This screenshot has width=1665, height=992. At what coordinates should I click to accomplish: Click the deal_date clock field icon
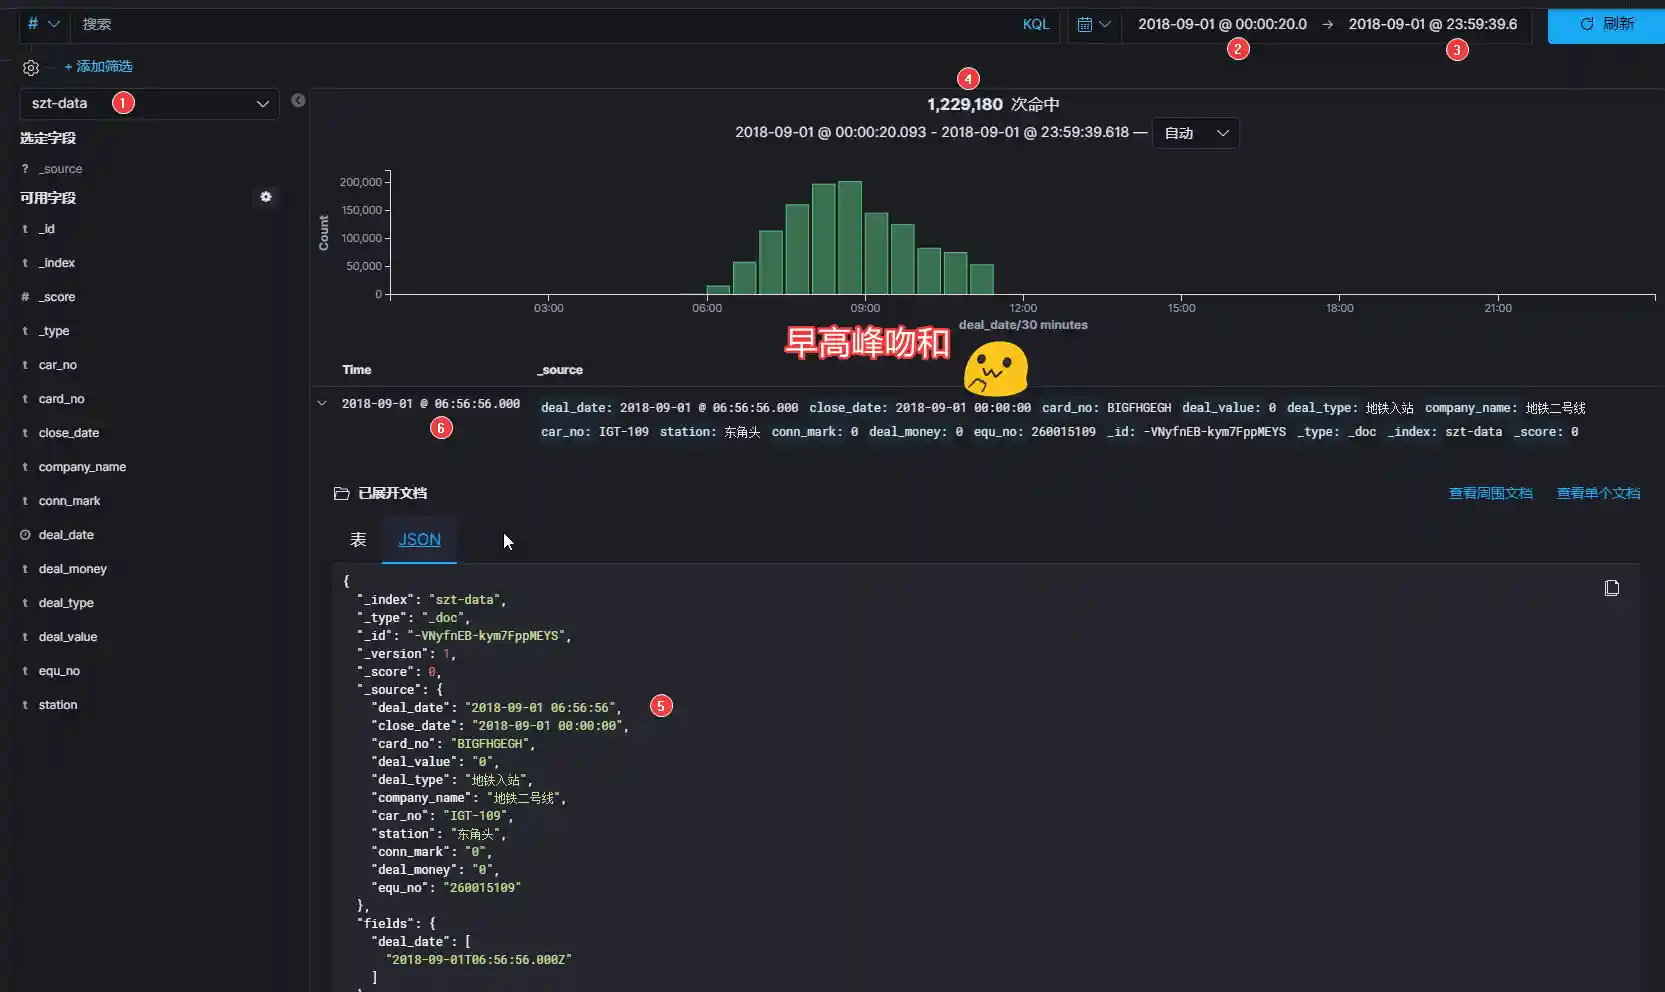click(x=25, y=535)
